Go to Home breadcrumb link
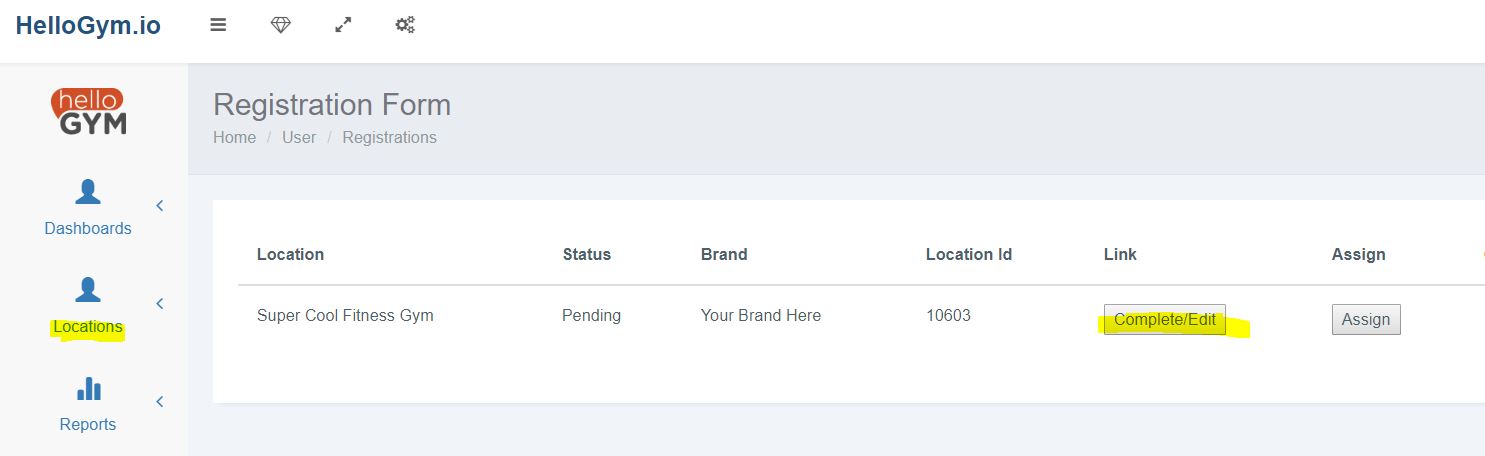The width and height of the screenshot is (1485, 456). coord(234,137)
